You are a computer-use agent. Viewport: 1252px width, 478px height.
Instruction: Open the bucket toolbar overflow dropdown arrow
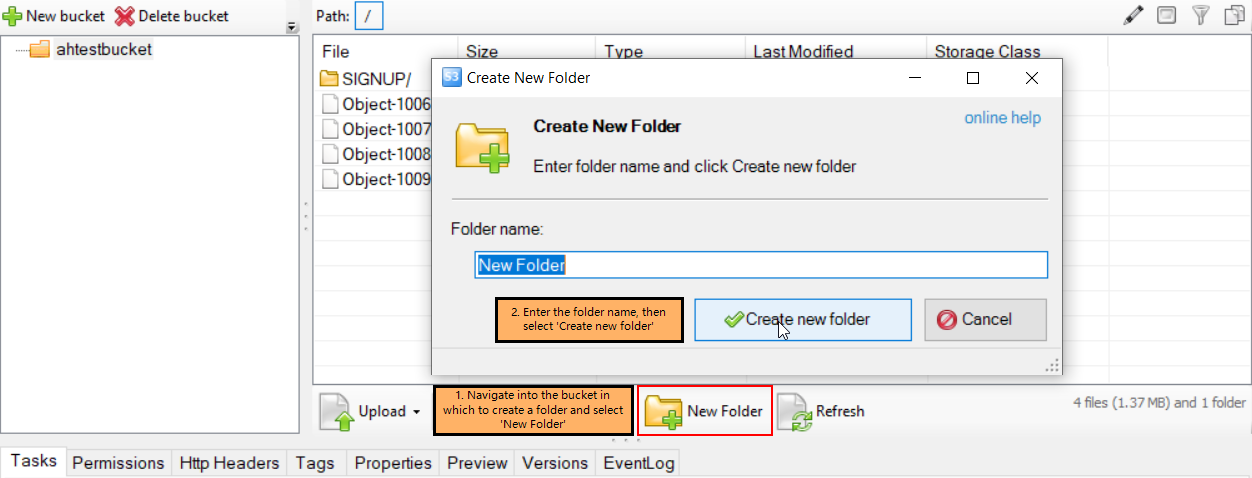292,28
